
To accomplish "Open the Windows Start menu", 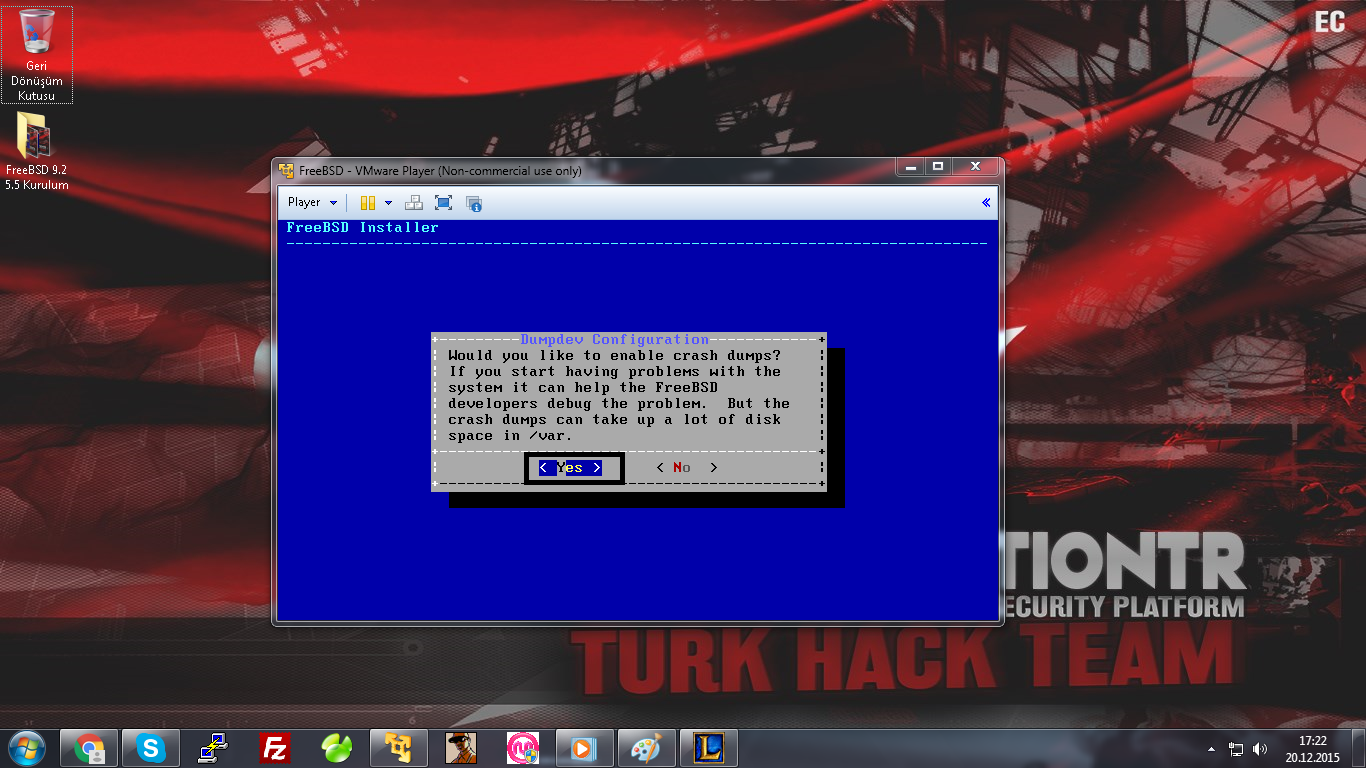I will [x=27, y=747].
